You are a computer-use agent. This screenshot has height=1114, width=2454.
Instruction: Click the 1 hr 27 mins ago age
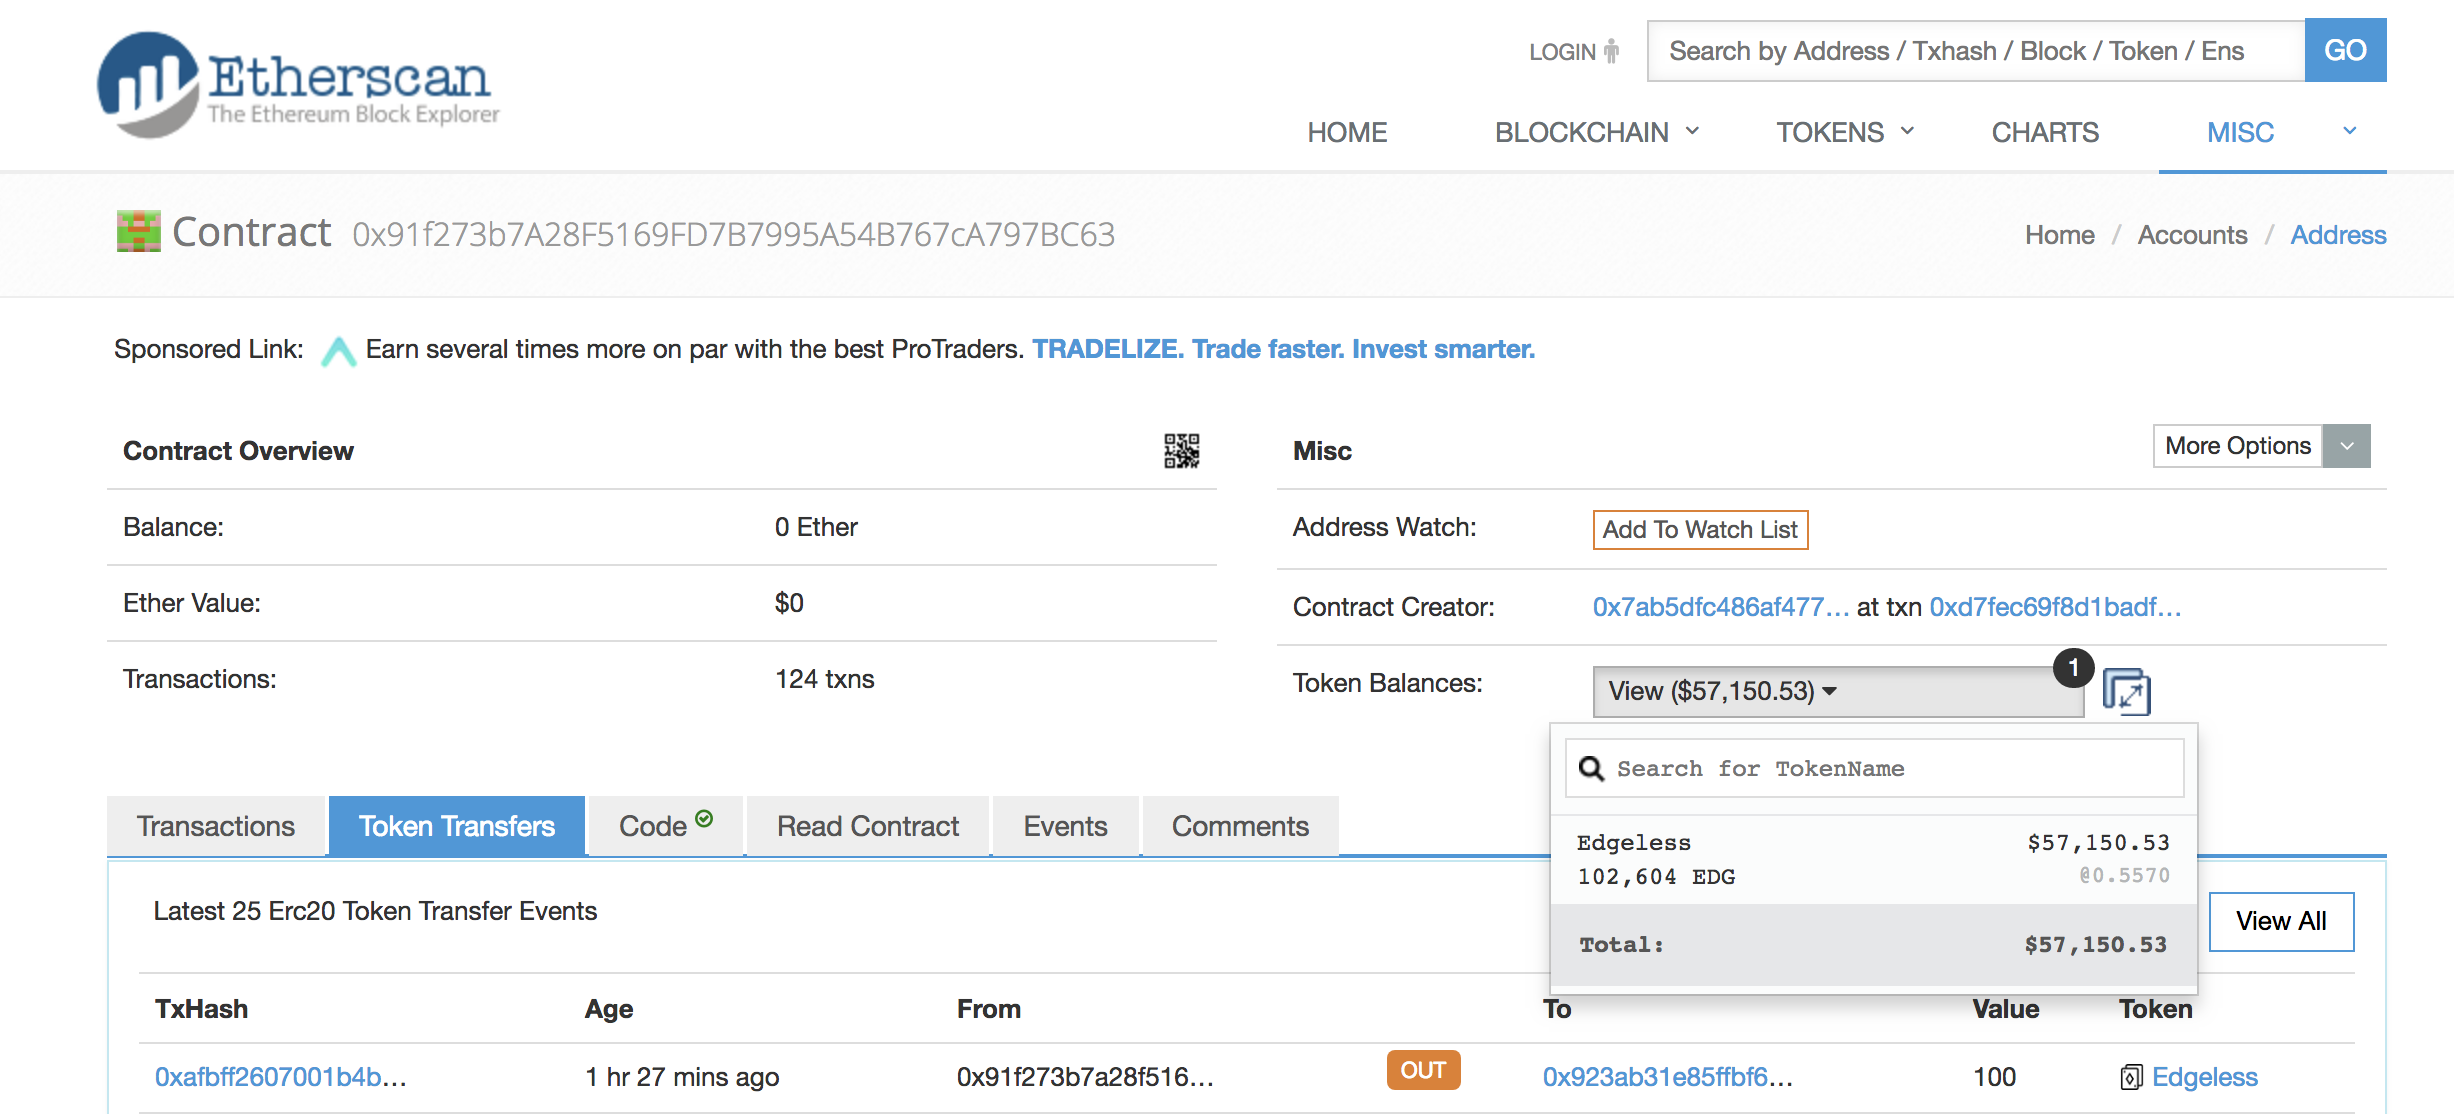pyautogui.click(x=682, y=1077)
